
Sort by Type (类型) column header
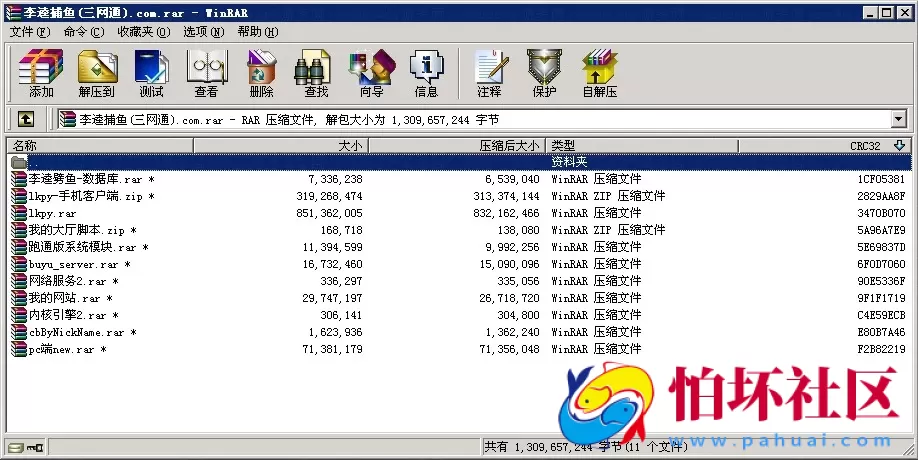pos(642,145)
